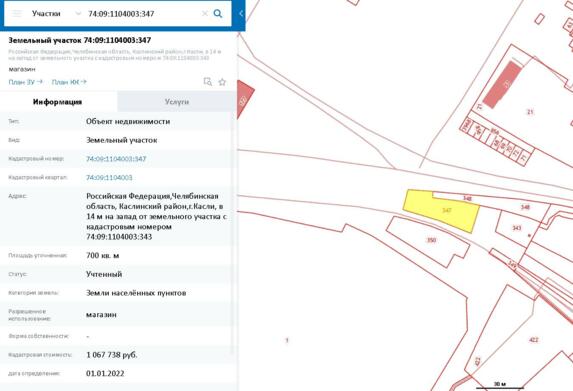This screenshot has width=573, height=391.
Task: Click the red building in parcel 21
Action: coord(502,85)
